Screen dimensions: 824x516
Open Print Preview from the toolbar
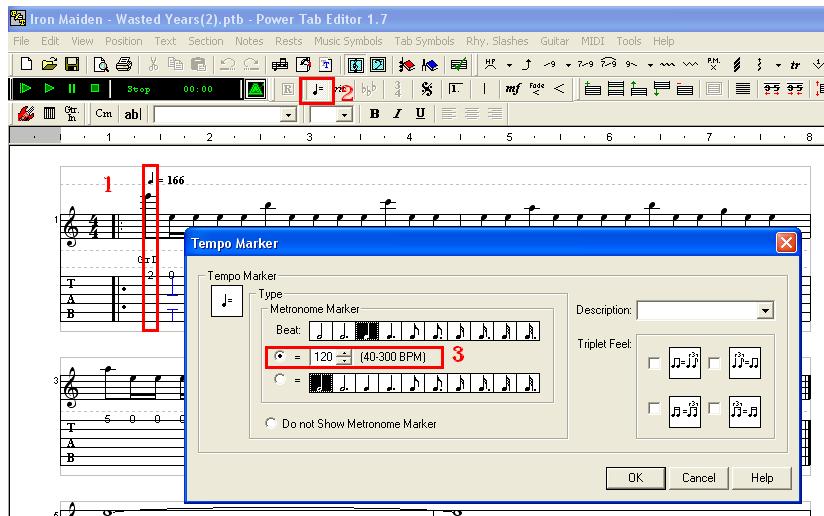pos(100,65)
